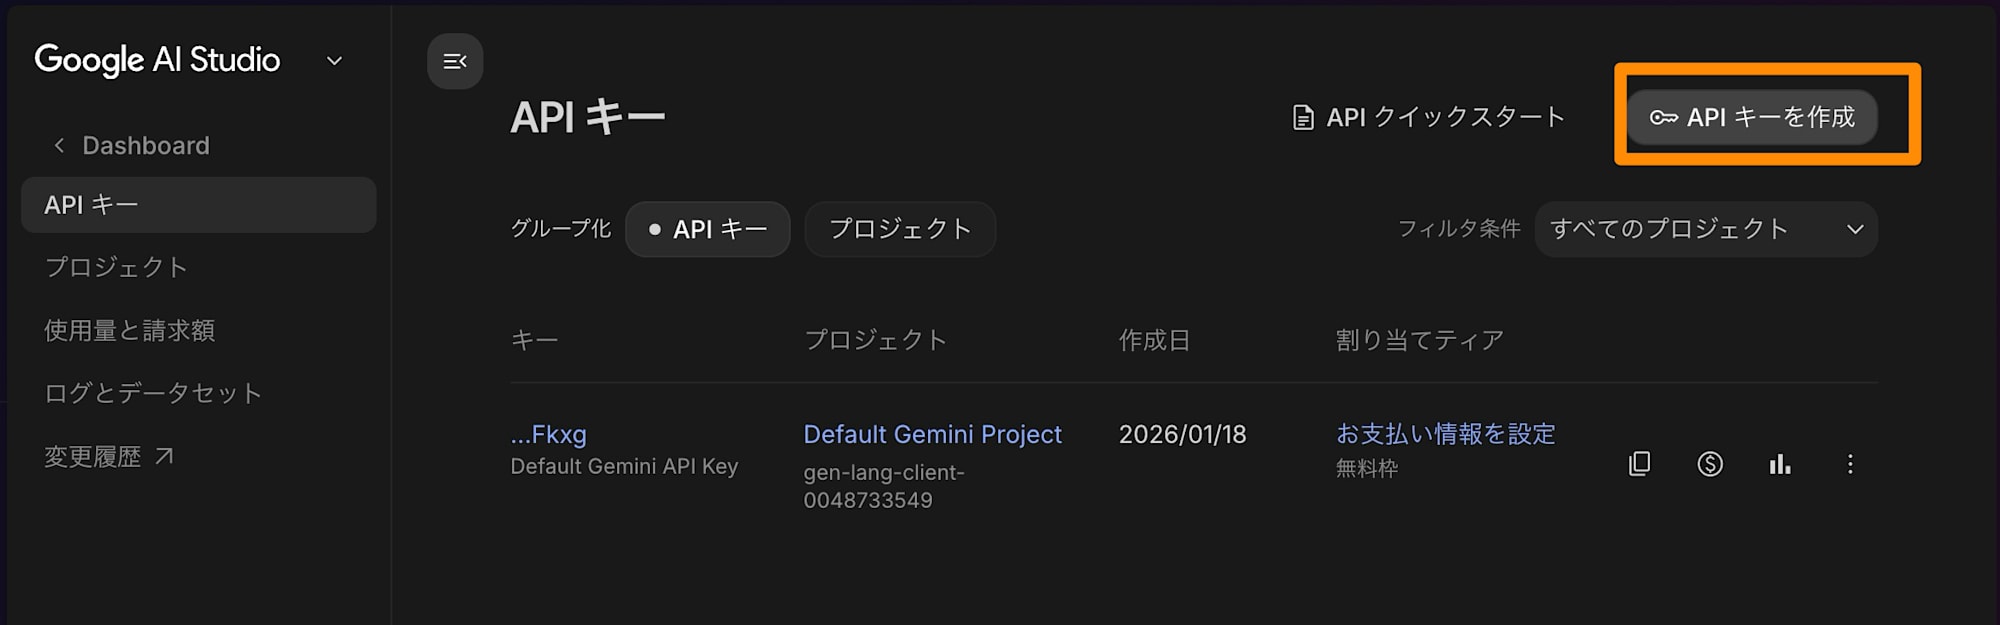The width and height of the screenshot is (2000, 625).
Task: Copy the API key with the copy icon
Action: [1639, 464]
